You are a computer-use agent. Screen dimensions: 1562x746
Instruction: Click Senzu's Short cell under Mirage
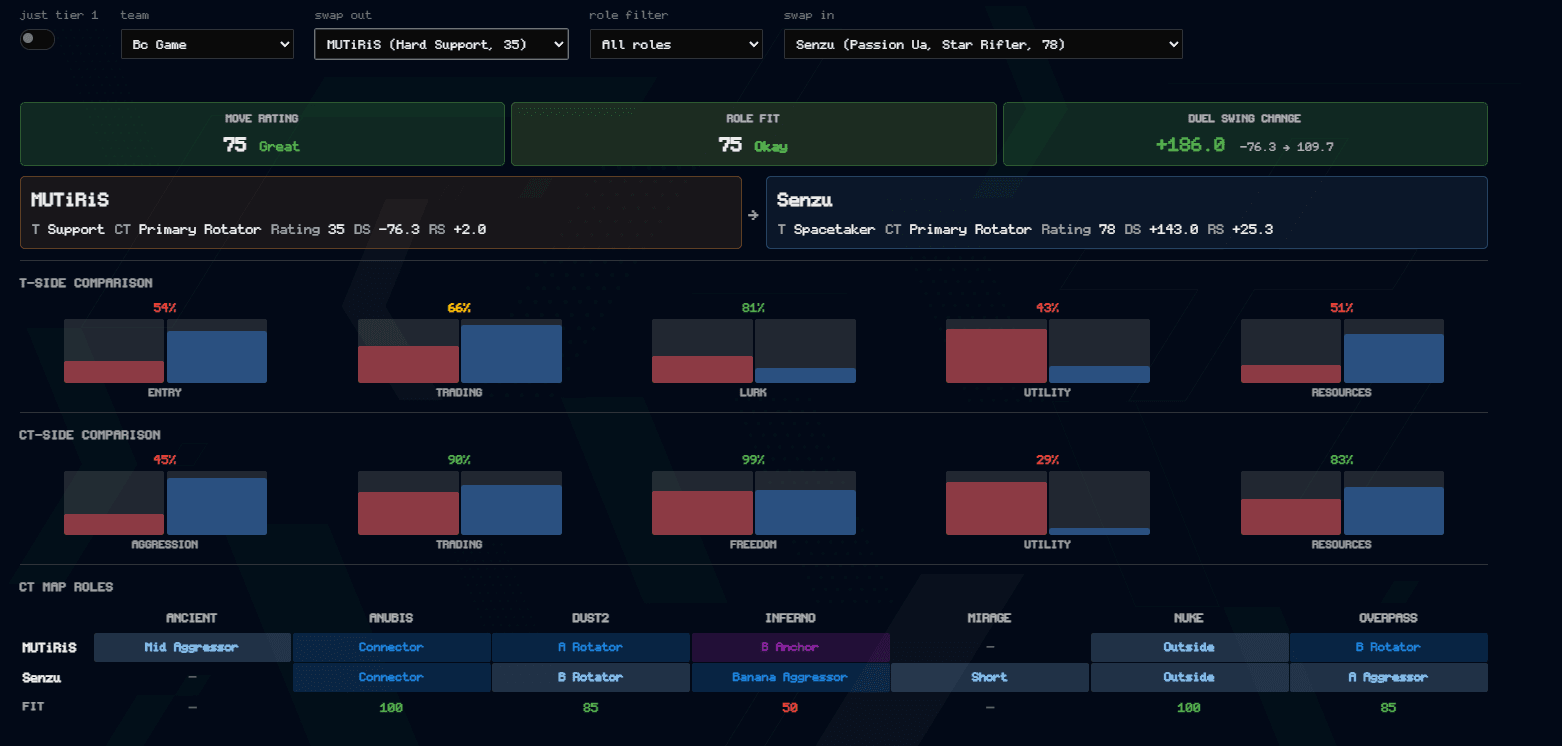pos(989,677)
